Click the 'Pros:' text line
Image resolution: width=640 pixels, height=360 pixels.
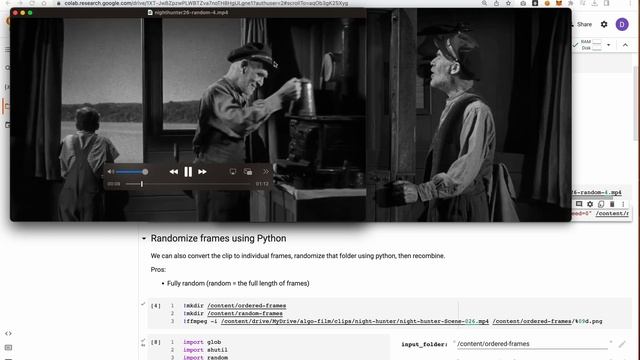click(x=158, y=269)
